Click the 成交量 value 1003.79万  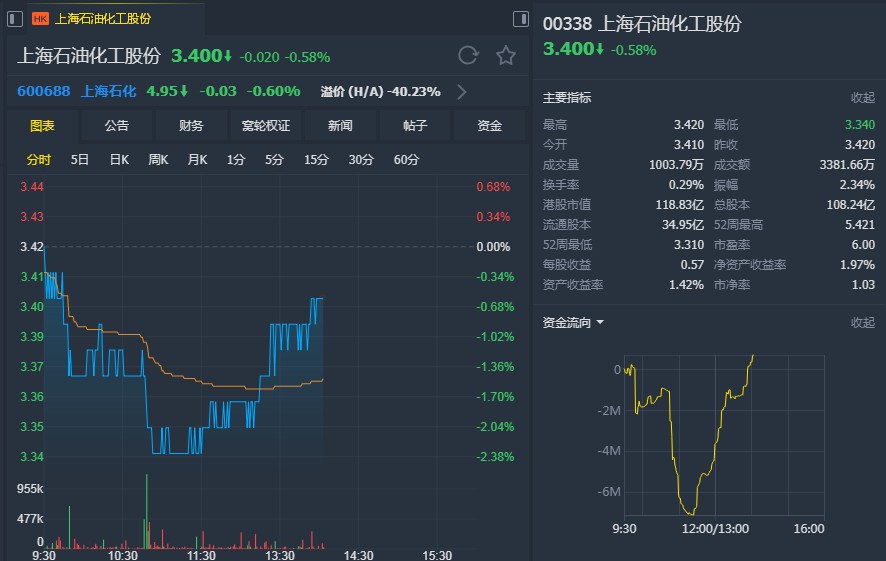click(x=676, y=165)
